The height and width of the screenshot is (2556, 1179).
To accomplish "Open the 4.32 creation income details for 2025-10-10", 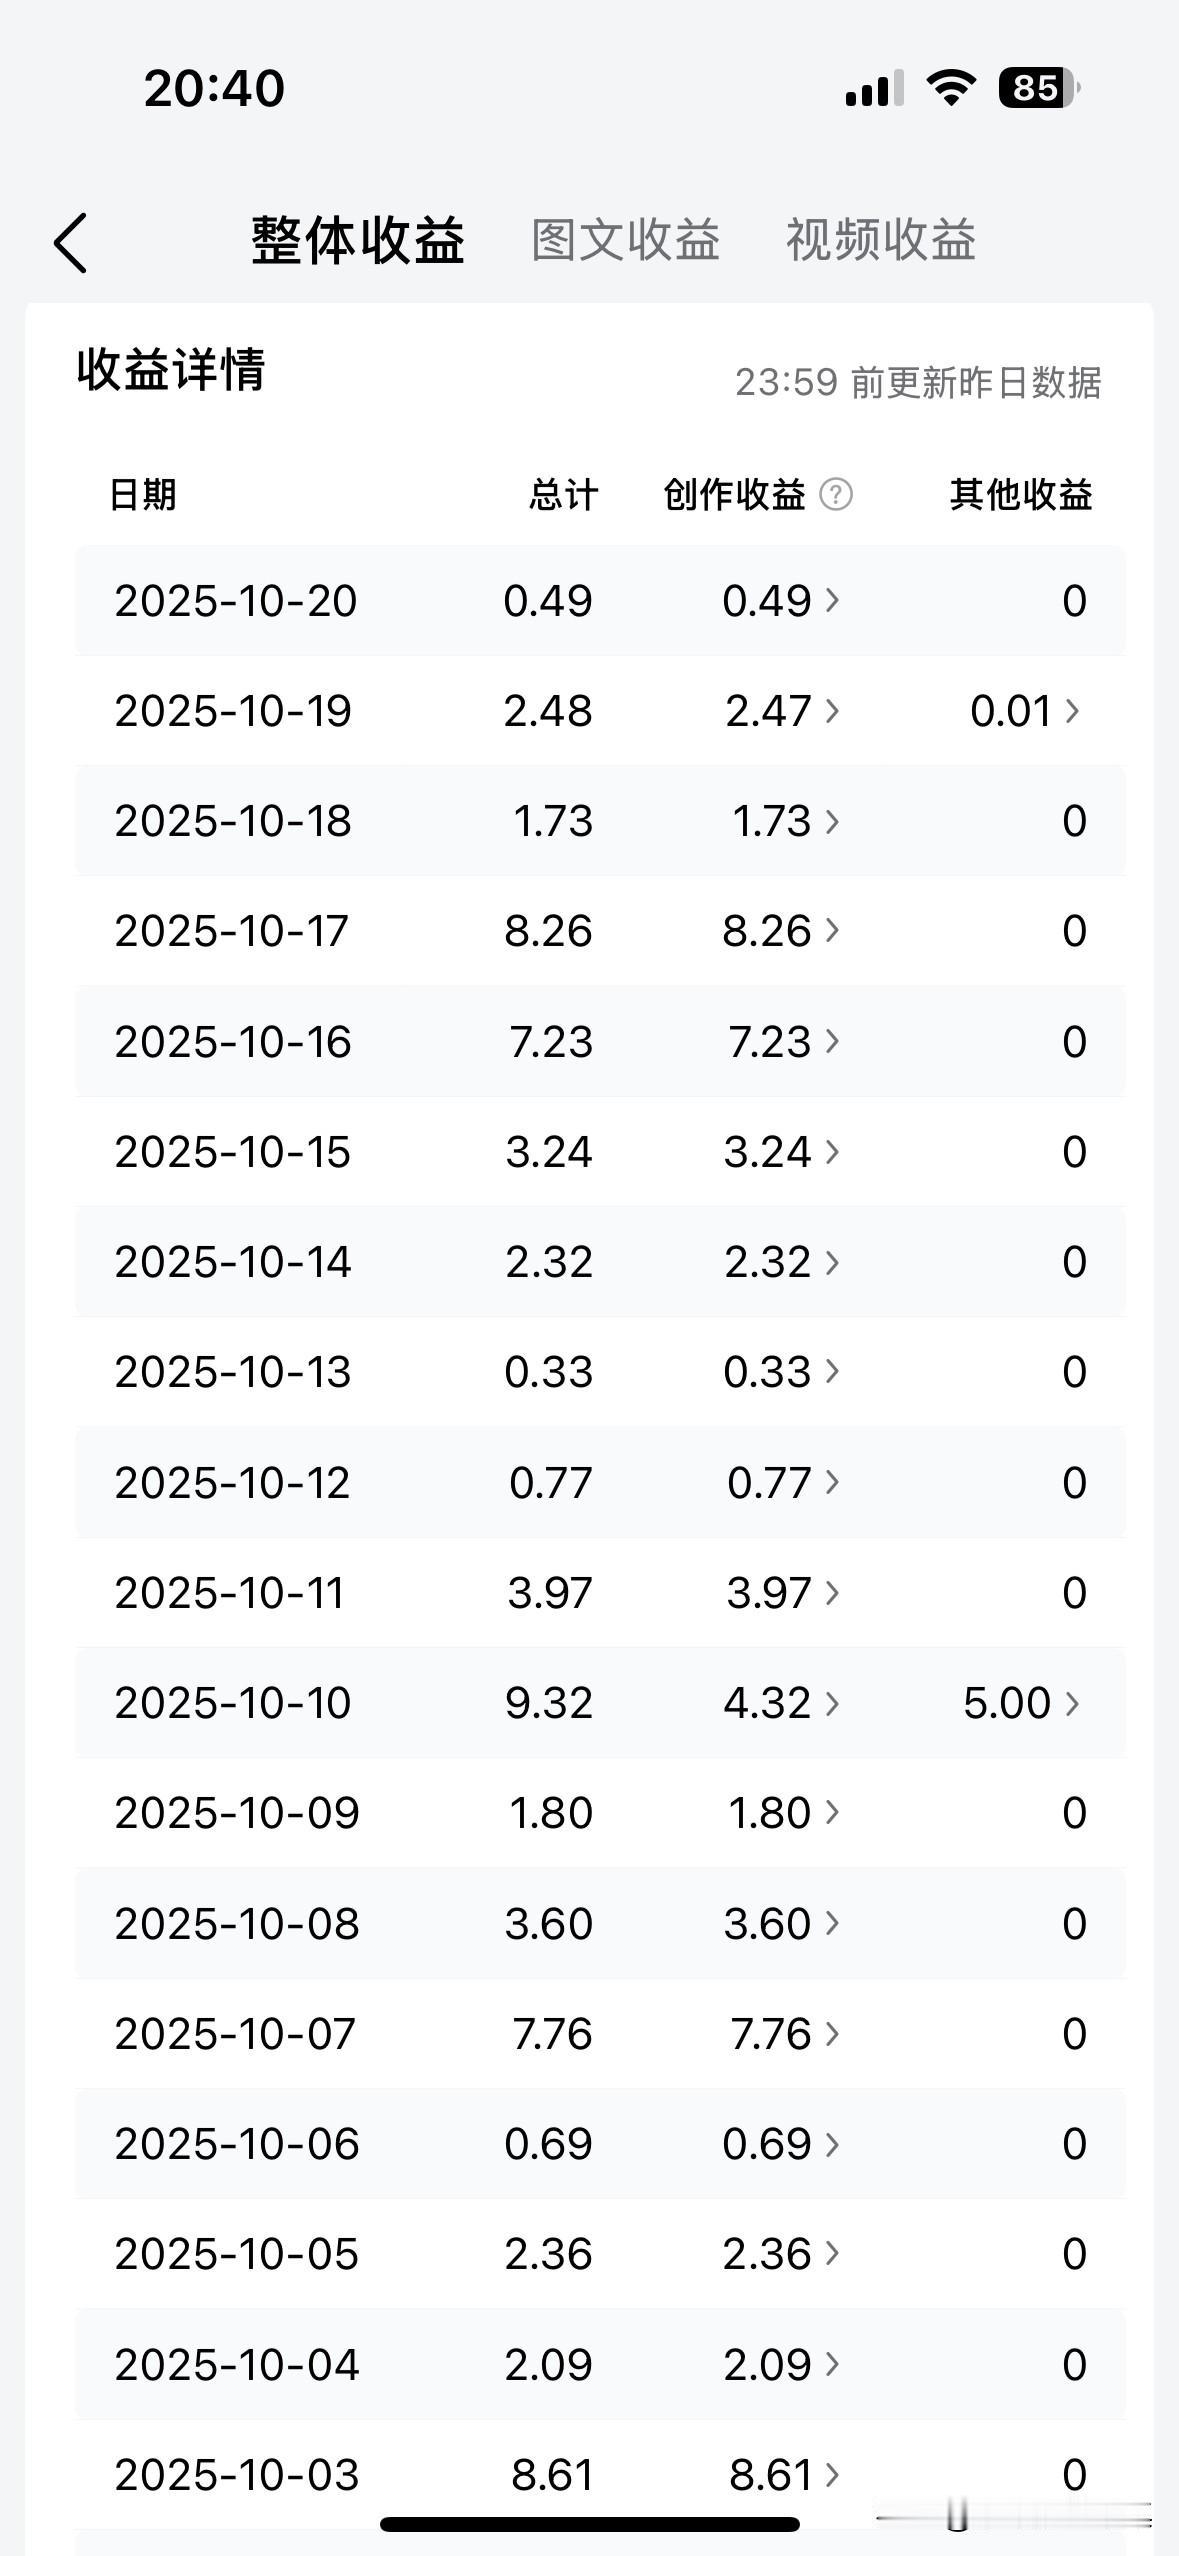I will click(x=781, y=1703).
